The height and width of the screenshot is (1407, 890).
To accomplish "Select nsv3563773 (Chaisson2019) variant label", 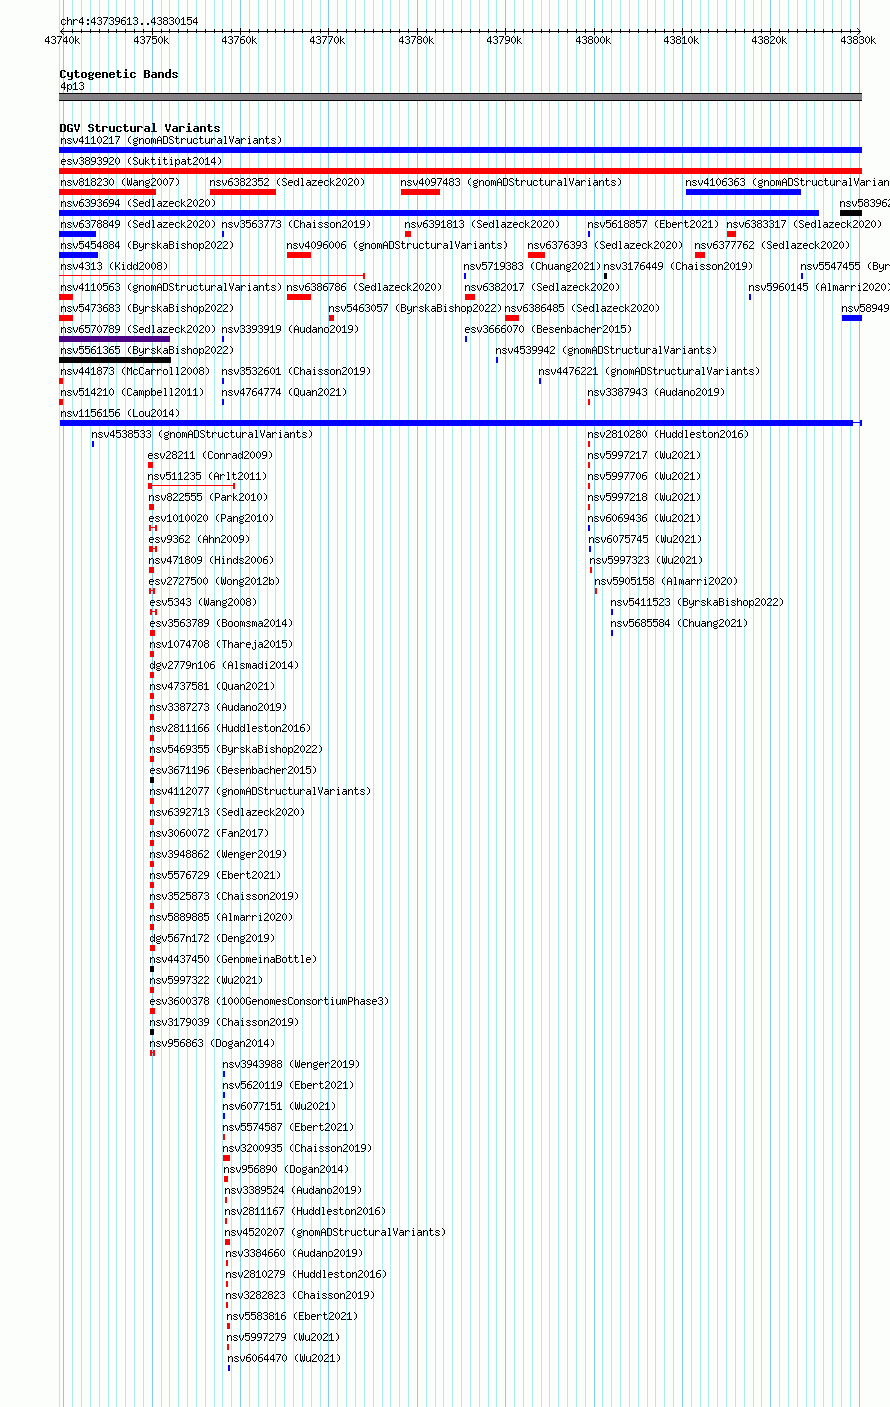I will click(x=296, y=224).
